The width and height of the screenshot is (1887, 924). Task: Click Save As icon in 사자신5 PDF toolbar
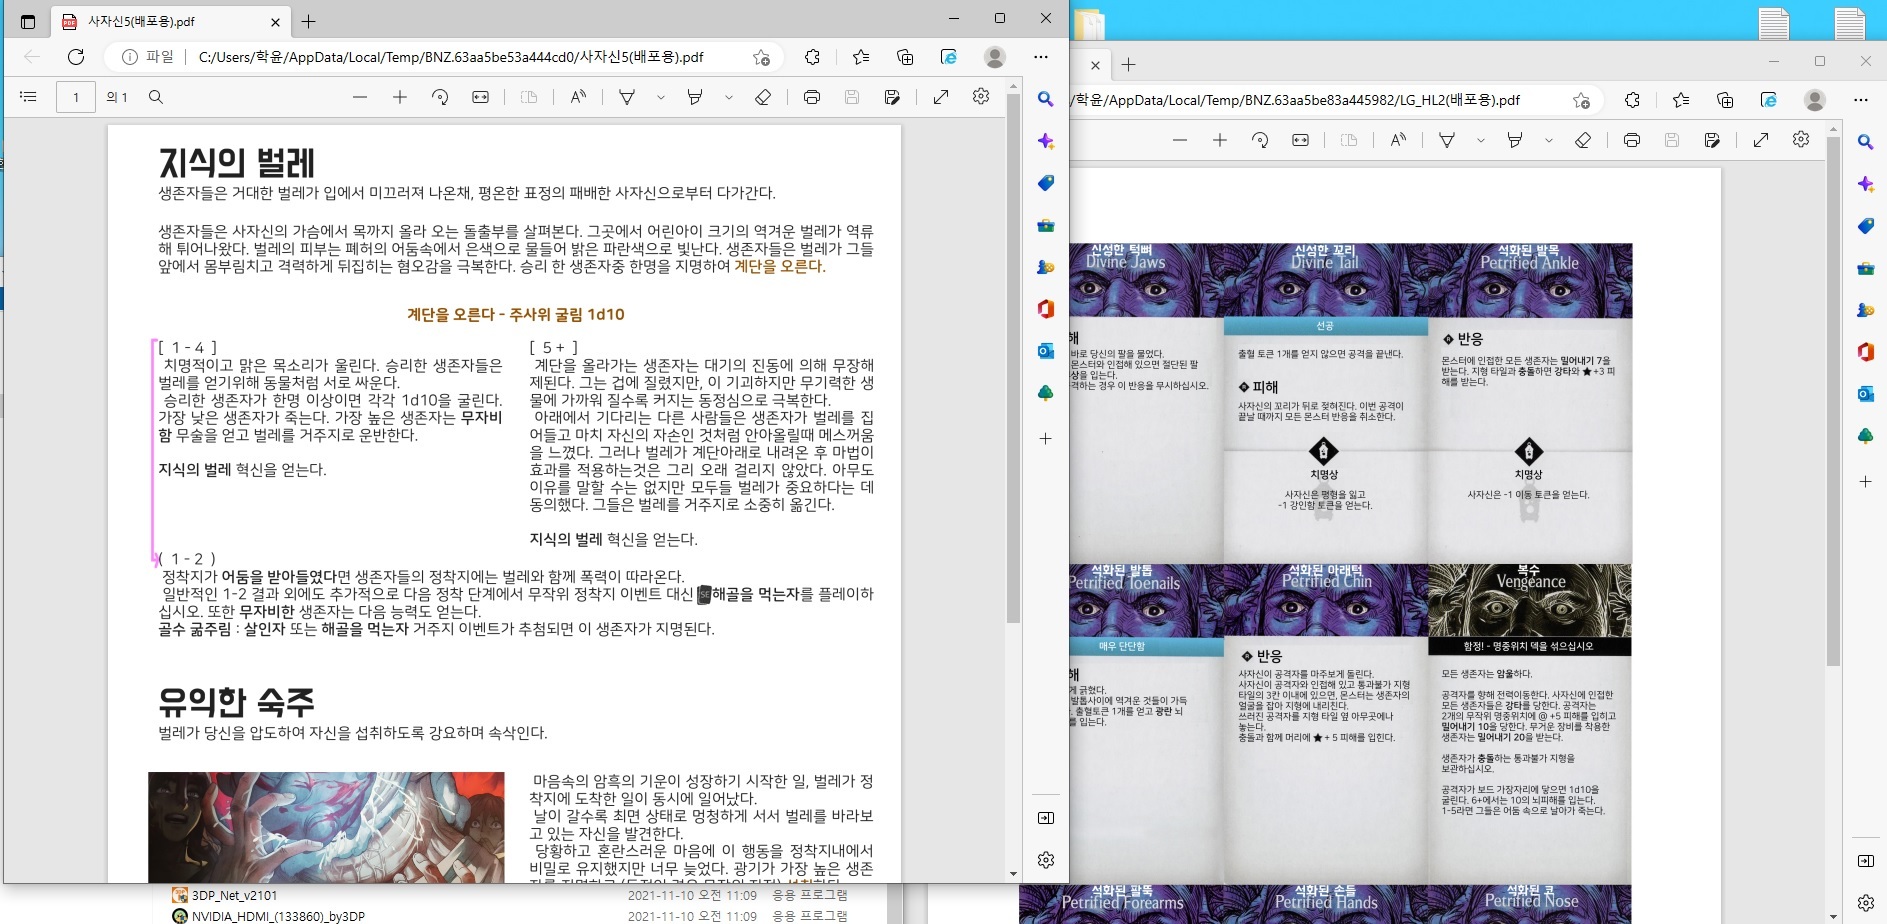[892, 97]
